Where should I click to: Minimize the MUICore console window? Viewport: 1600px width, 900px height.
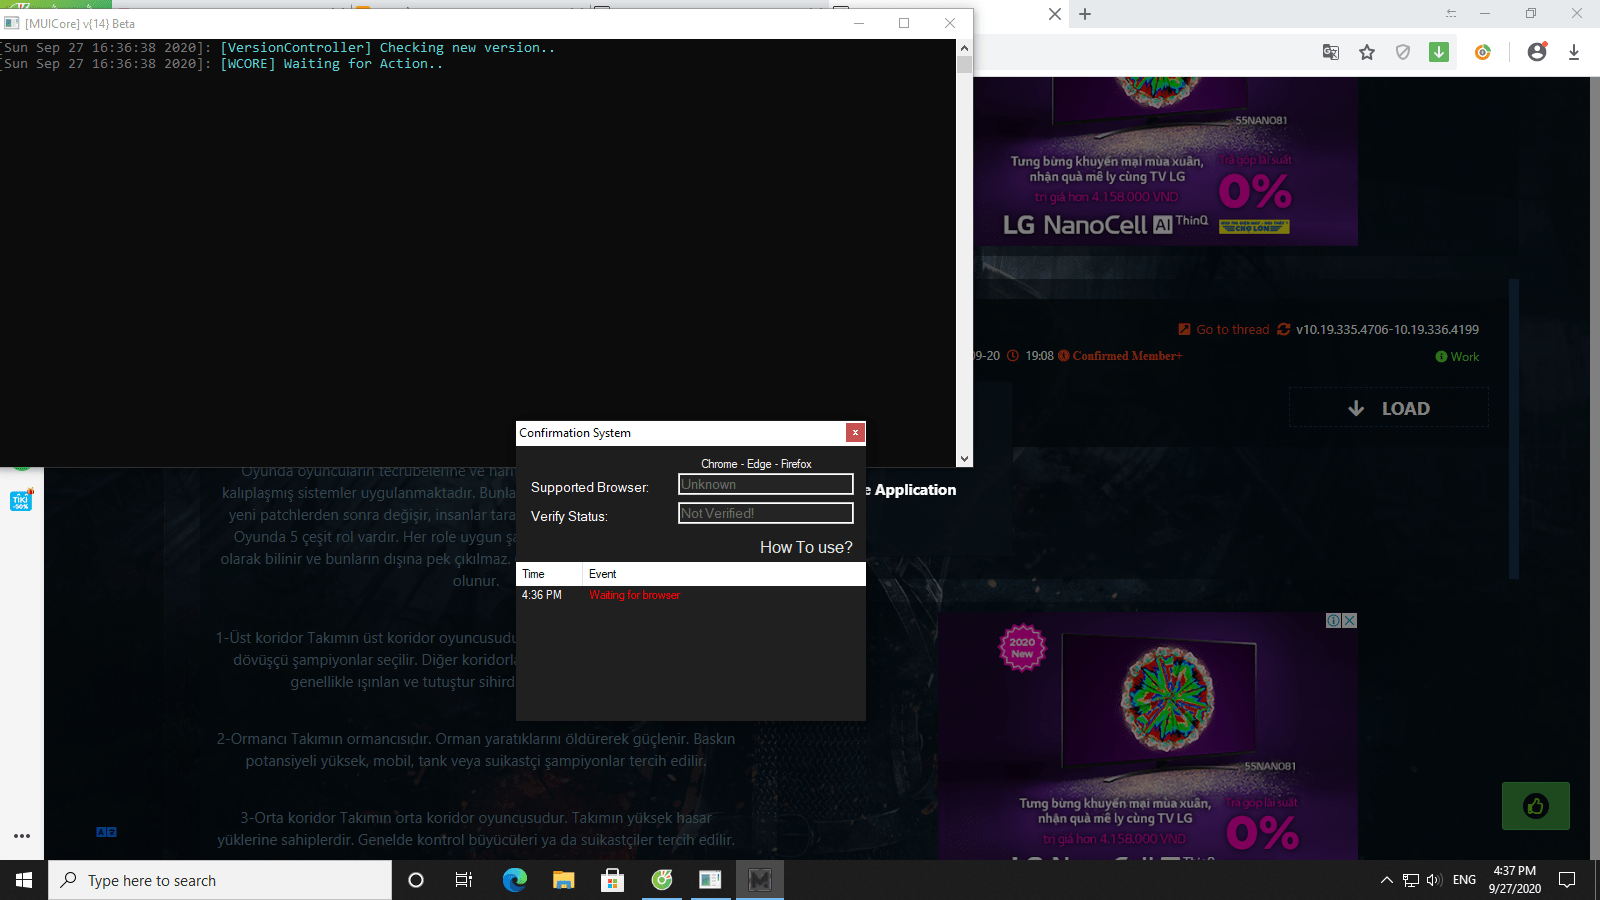pos(858,23)
